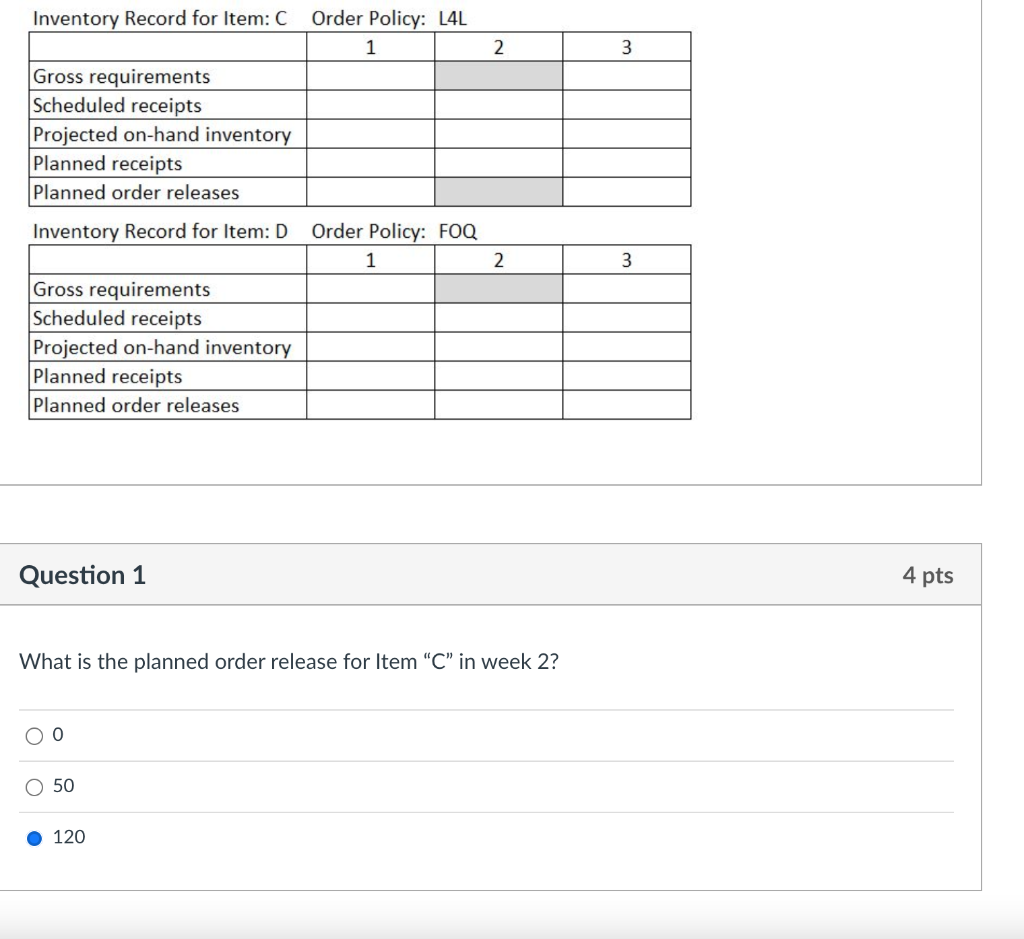Click the Projected on-hand inventory week 1 cell for Item D
The height and width of the screenshot is (939, 1024).
(371, 347)
